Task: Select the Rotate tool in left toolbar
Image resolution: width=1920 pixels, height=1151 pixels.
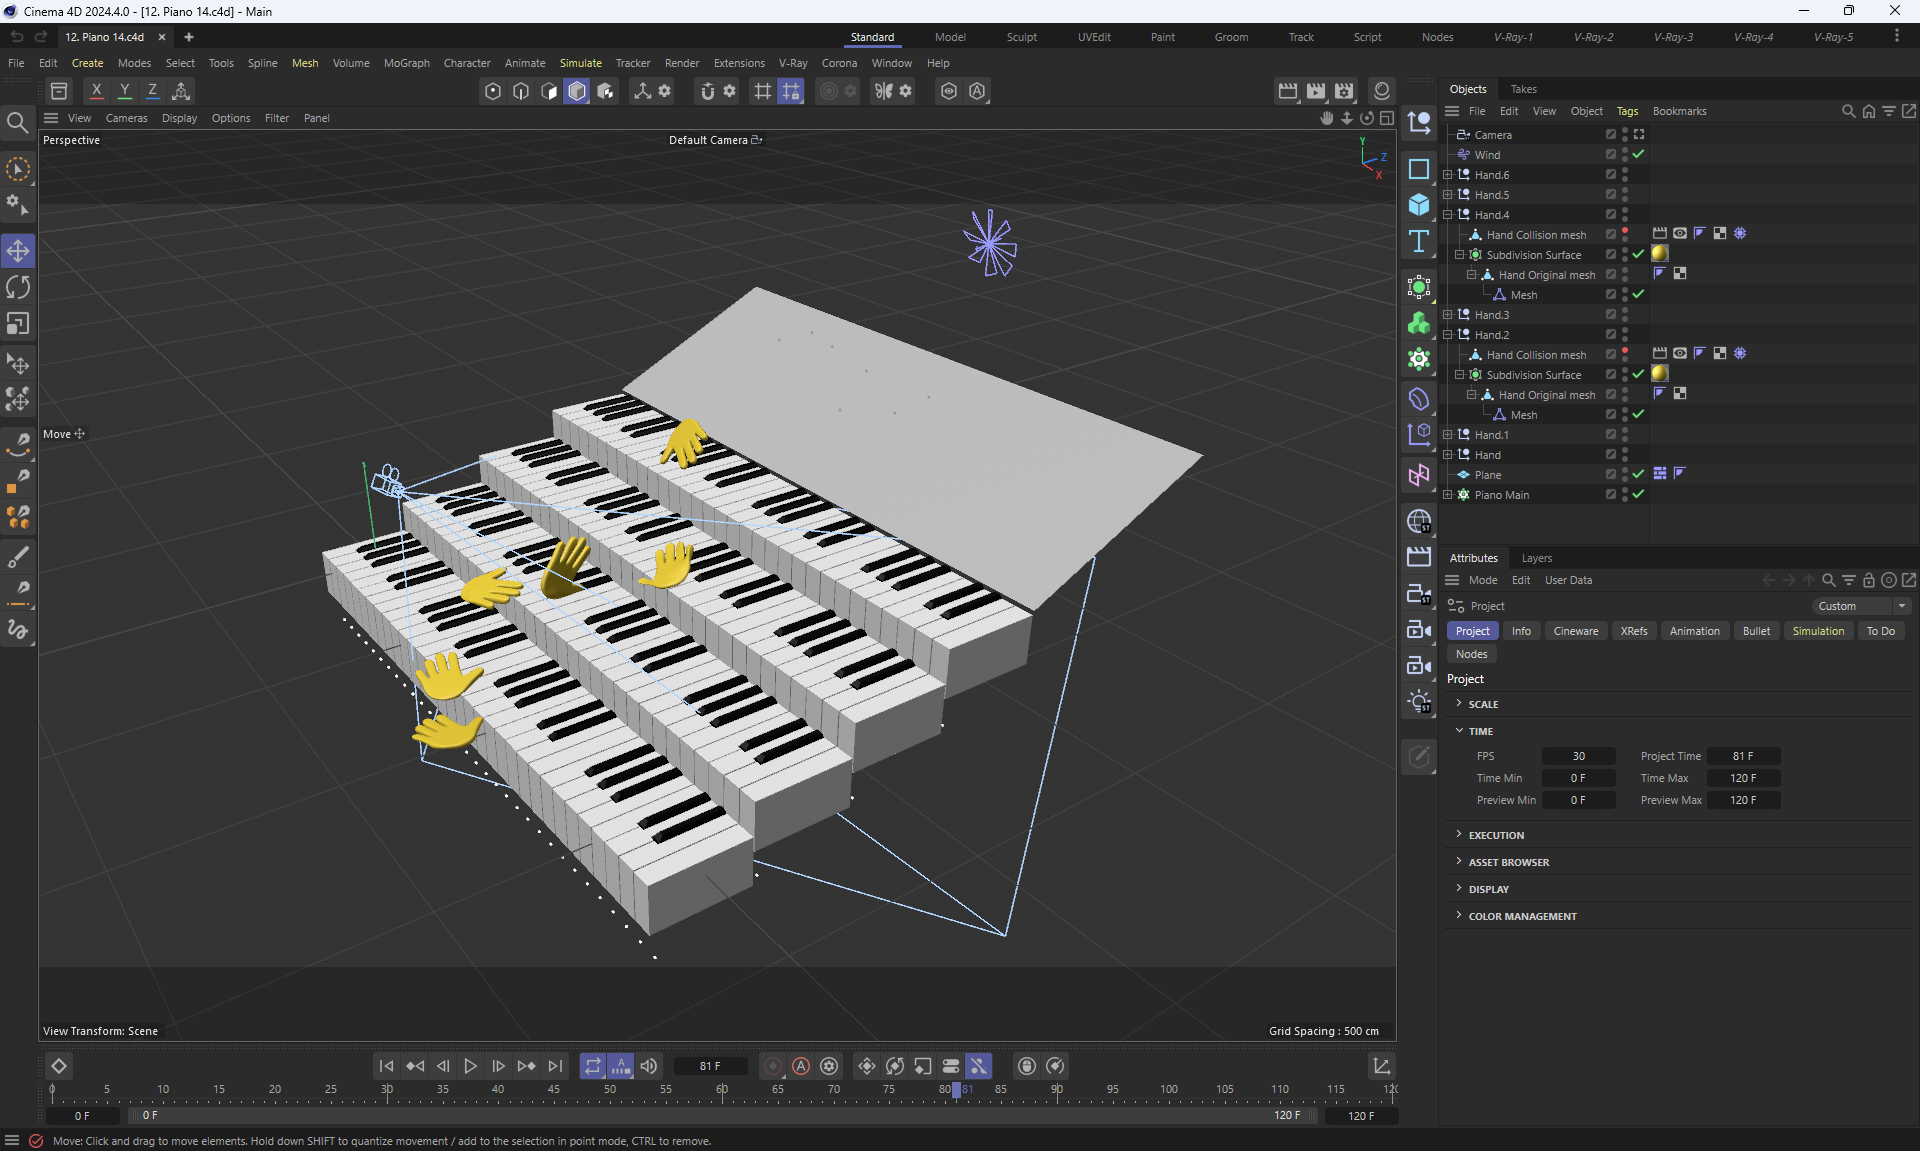Action: click(x=18, y=287)
